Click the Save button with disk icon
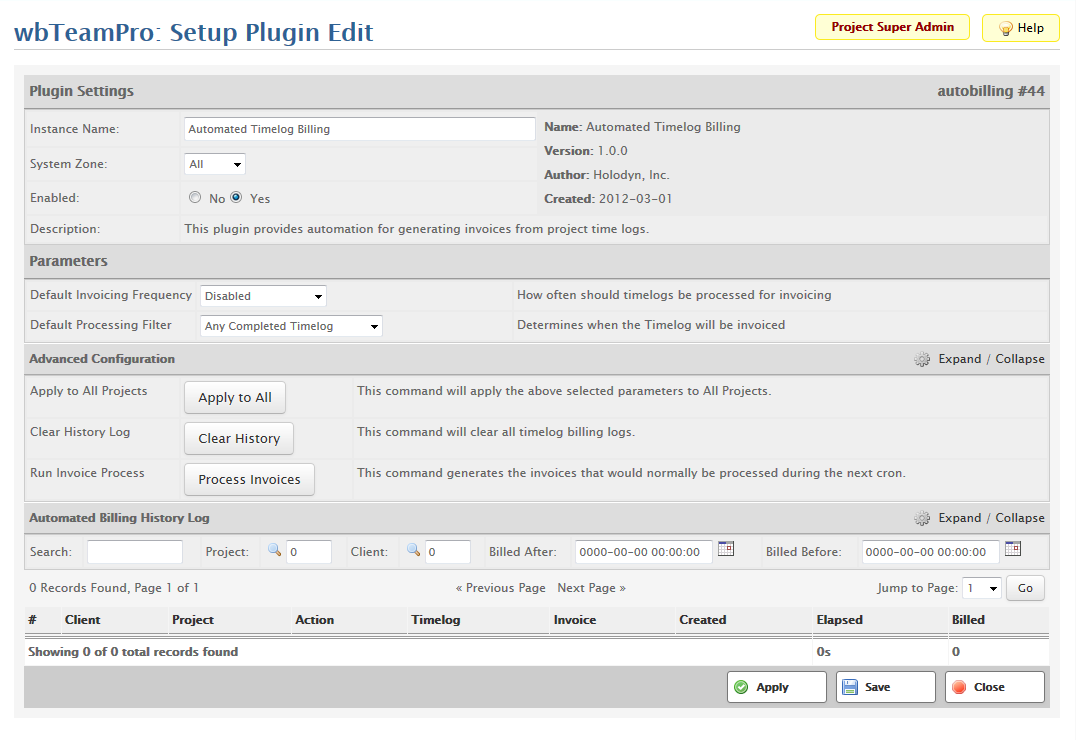The height and width of the screenshot is (740, 1076). [885, 687]
